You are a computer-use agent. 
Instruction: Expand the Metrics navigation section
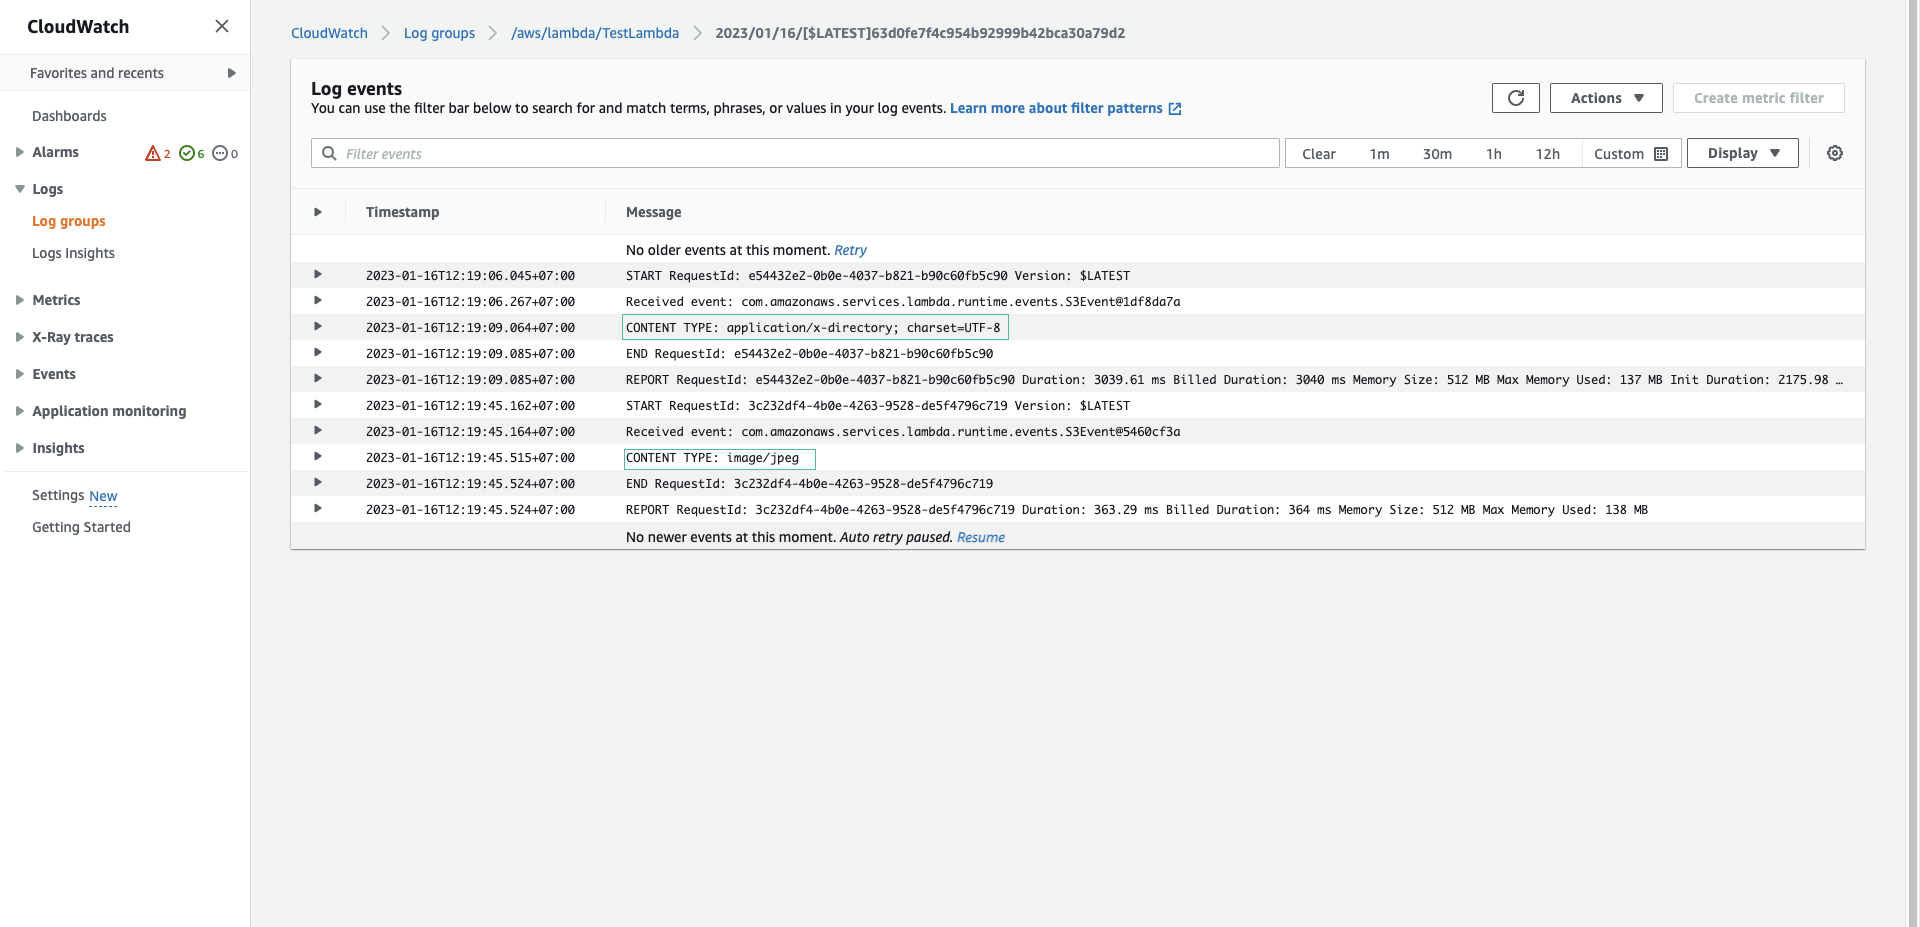[x=19, y=300]
